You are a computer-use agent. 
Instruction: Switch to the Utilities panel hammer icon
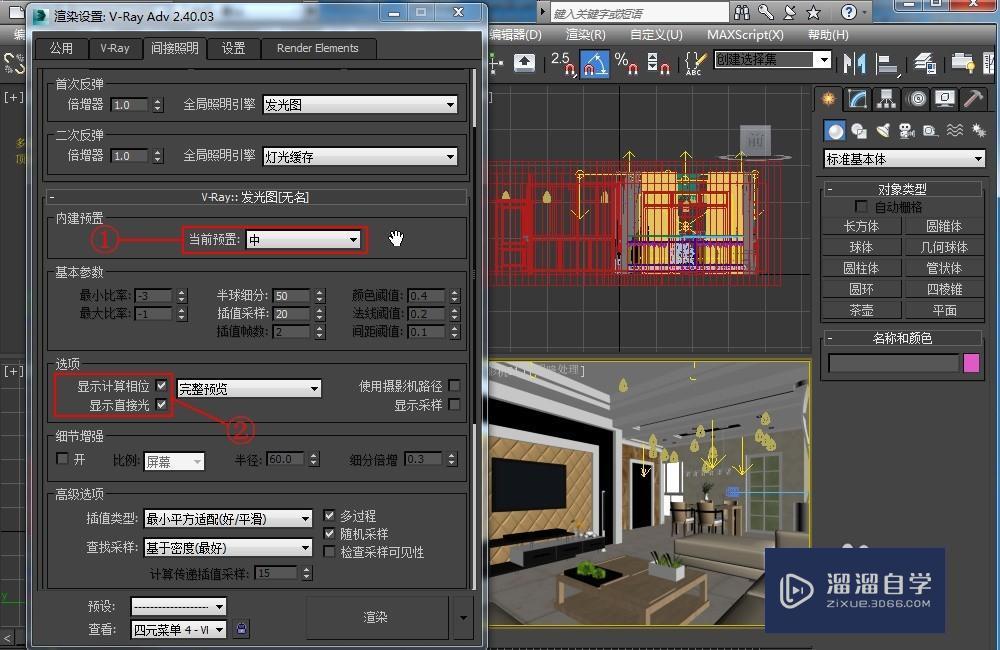coord(970,100)
